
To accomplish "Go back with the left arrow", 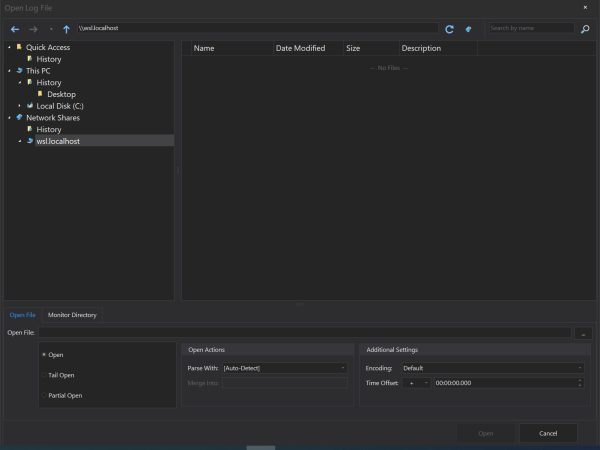I will click(x=15, y=29).
